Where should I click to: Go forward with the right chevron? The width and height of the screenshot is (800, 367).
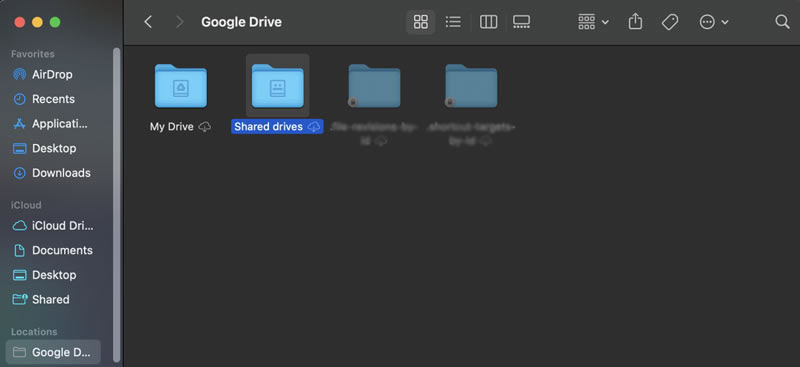(x=179, y=22)
